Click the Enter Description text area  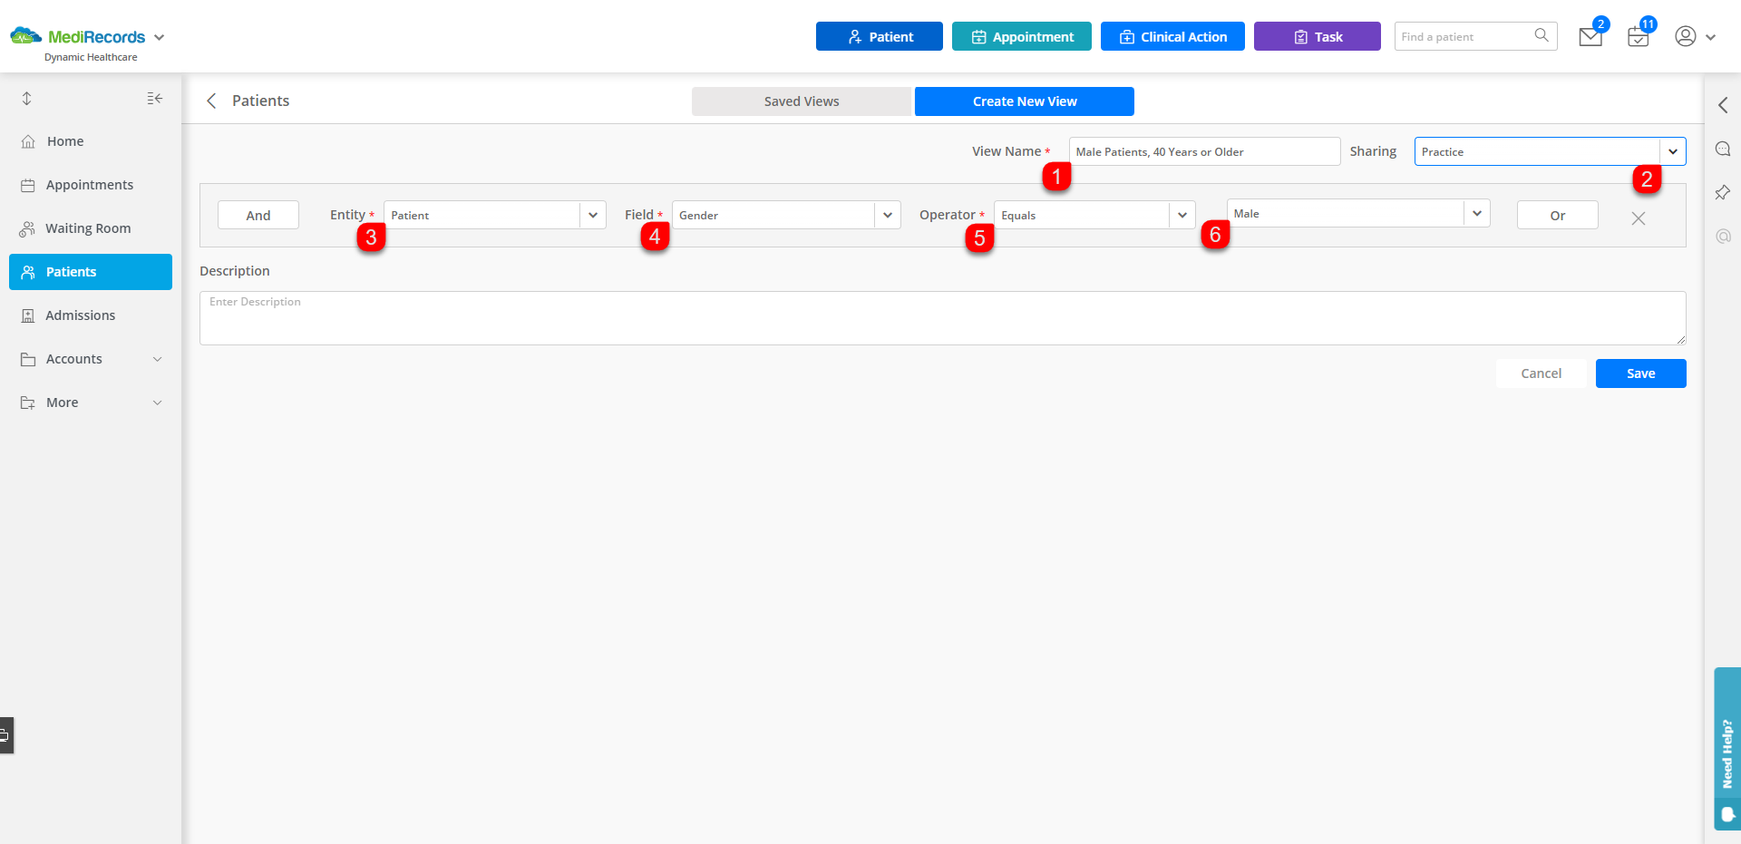tap(942, 318)
